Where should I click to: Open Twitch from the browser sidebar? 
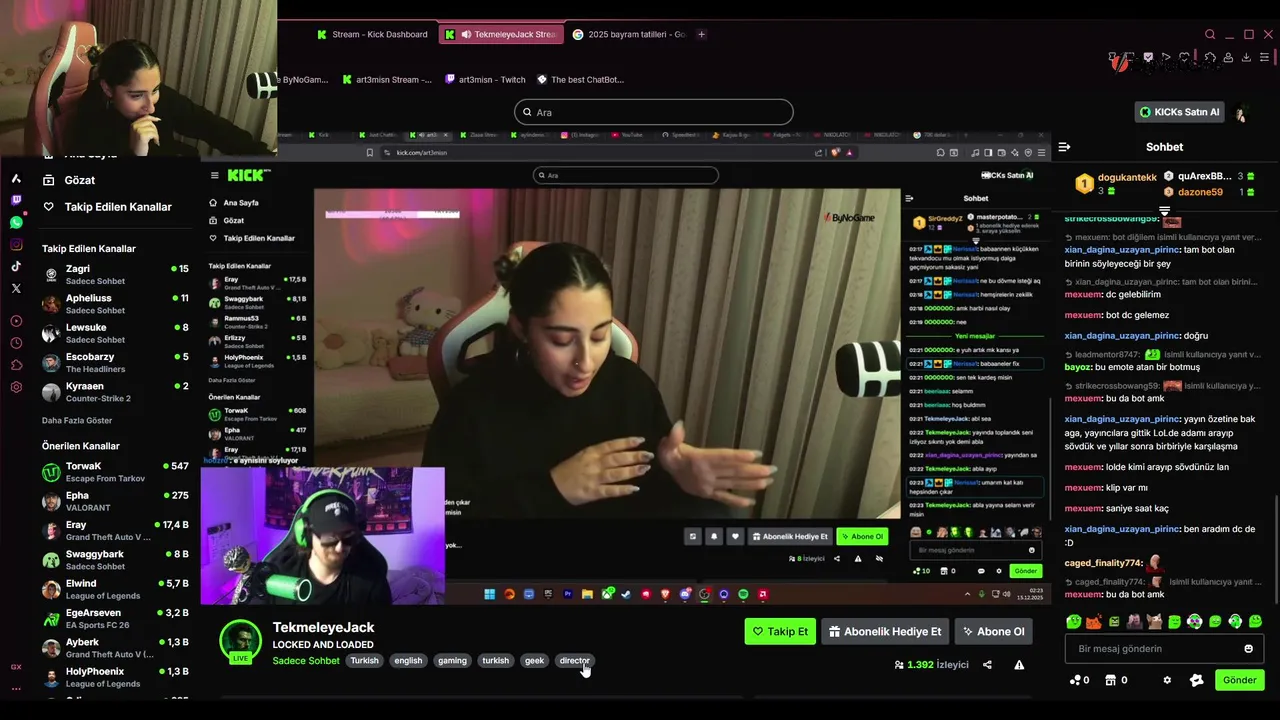tap(16, 200)
